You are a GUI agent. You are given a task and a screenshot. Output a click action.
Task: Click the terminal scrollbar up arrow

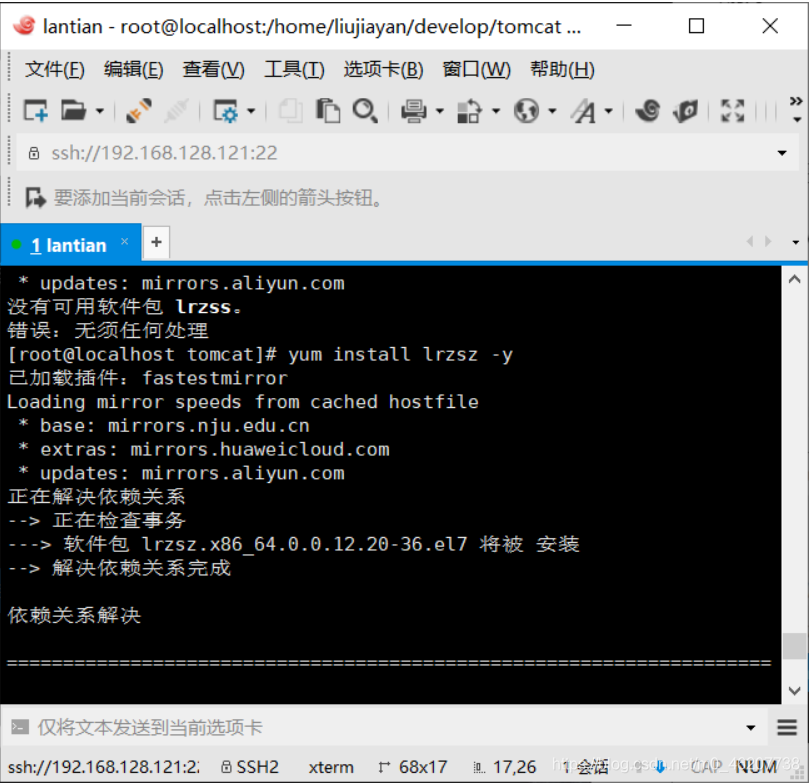click(795, 280)
